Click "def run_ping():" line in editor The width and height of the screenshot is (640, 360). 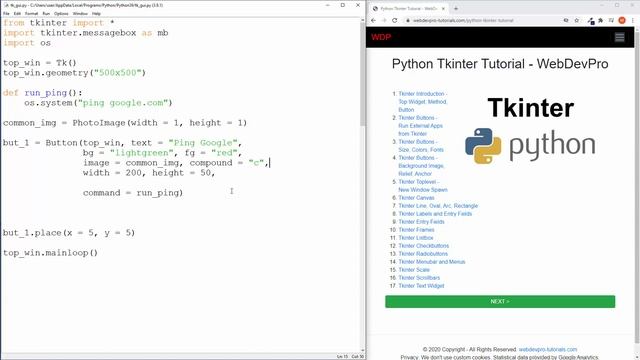[x=42, y=93]
